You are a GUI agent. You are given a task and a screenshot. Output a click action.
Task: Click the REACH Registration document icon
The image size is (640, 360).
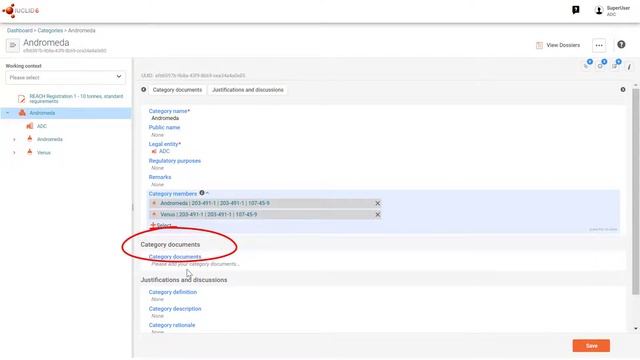pos(21,99)
